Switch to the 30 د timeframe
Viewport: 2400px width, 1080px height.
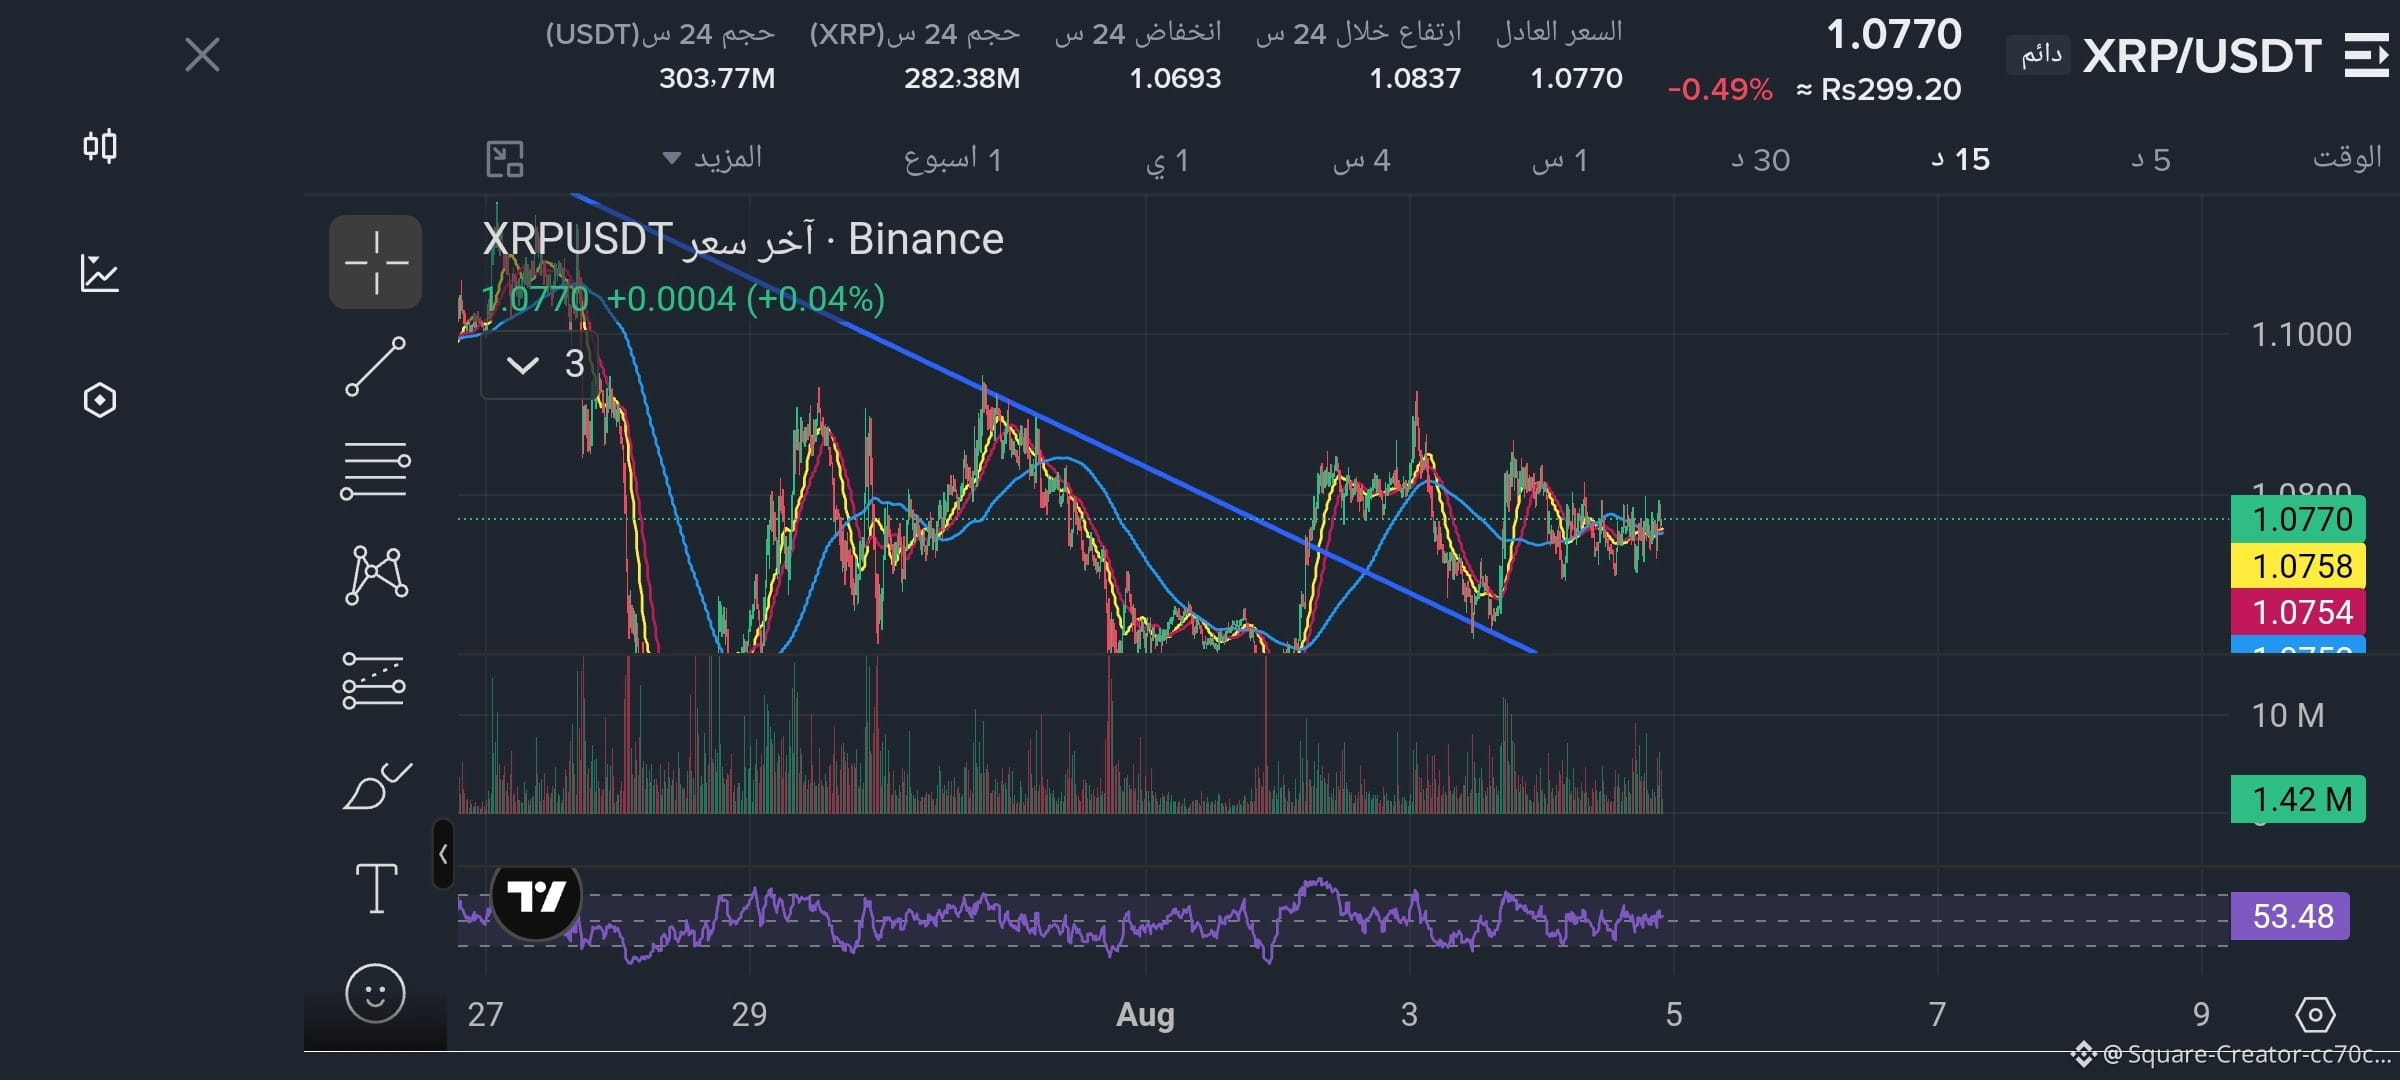[x=1761, y=160]
